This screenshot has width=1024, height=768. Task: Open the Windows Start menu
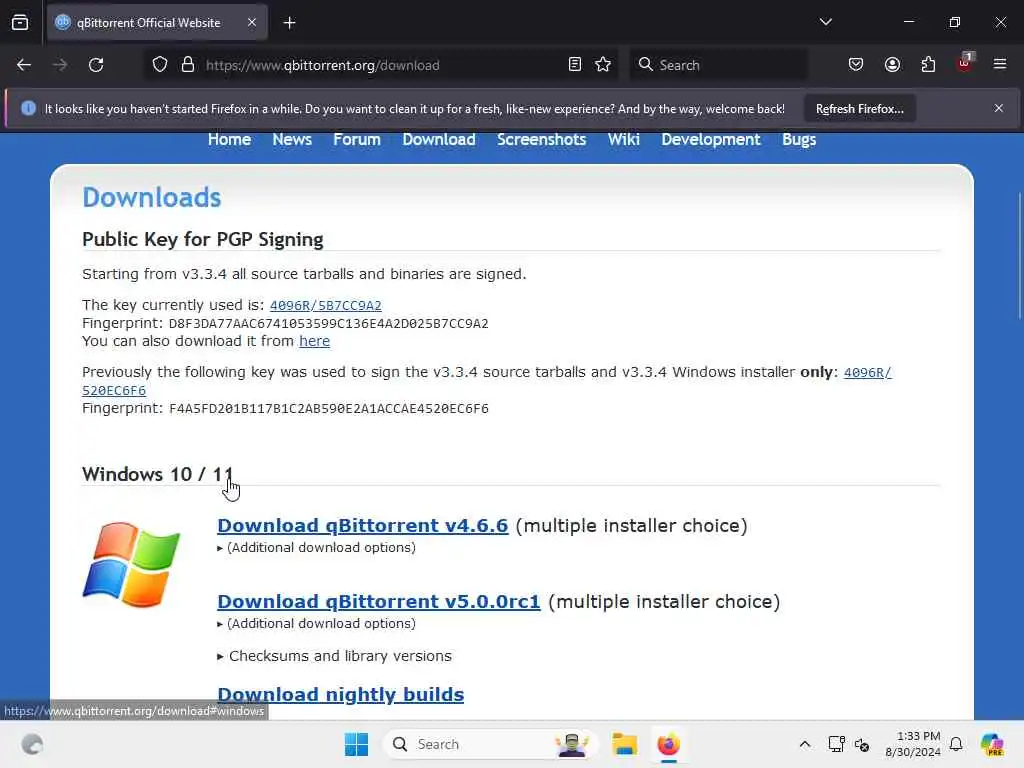pos(356,744)
